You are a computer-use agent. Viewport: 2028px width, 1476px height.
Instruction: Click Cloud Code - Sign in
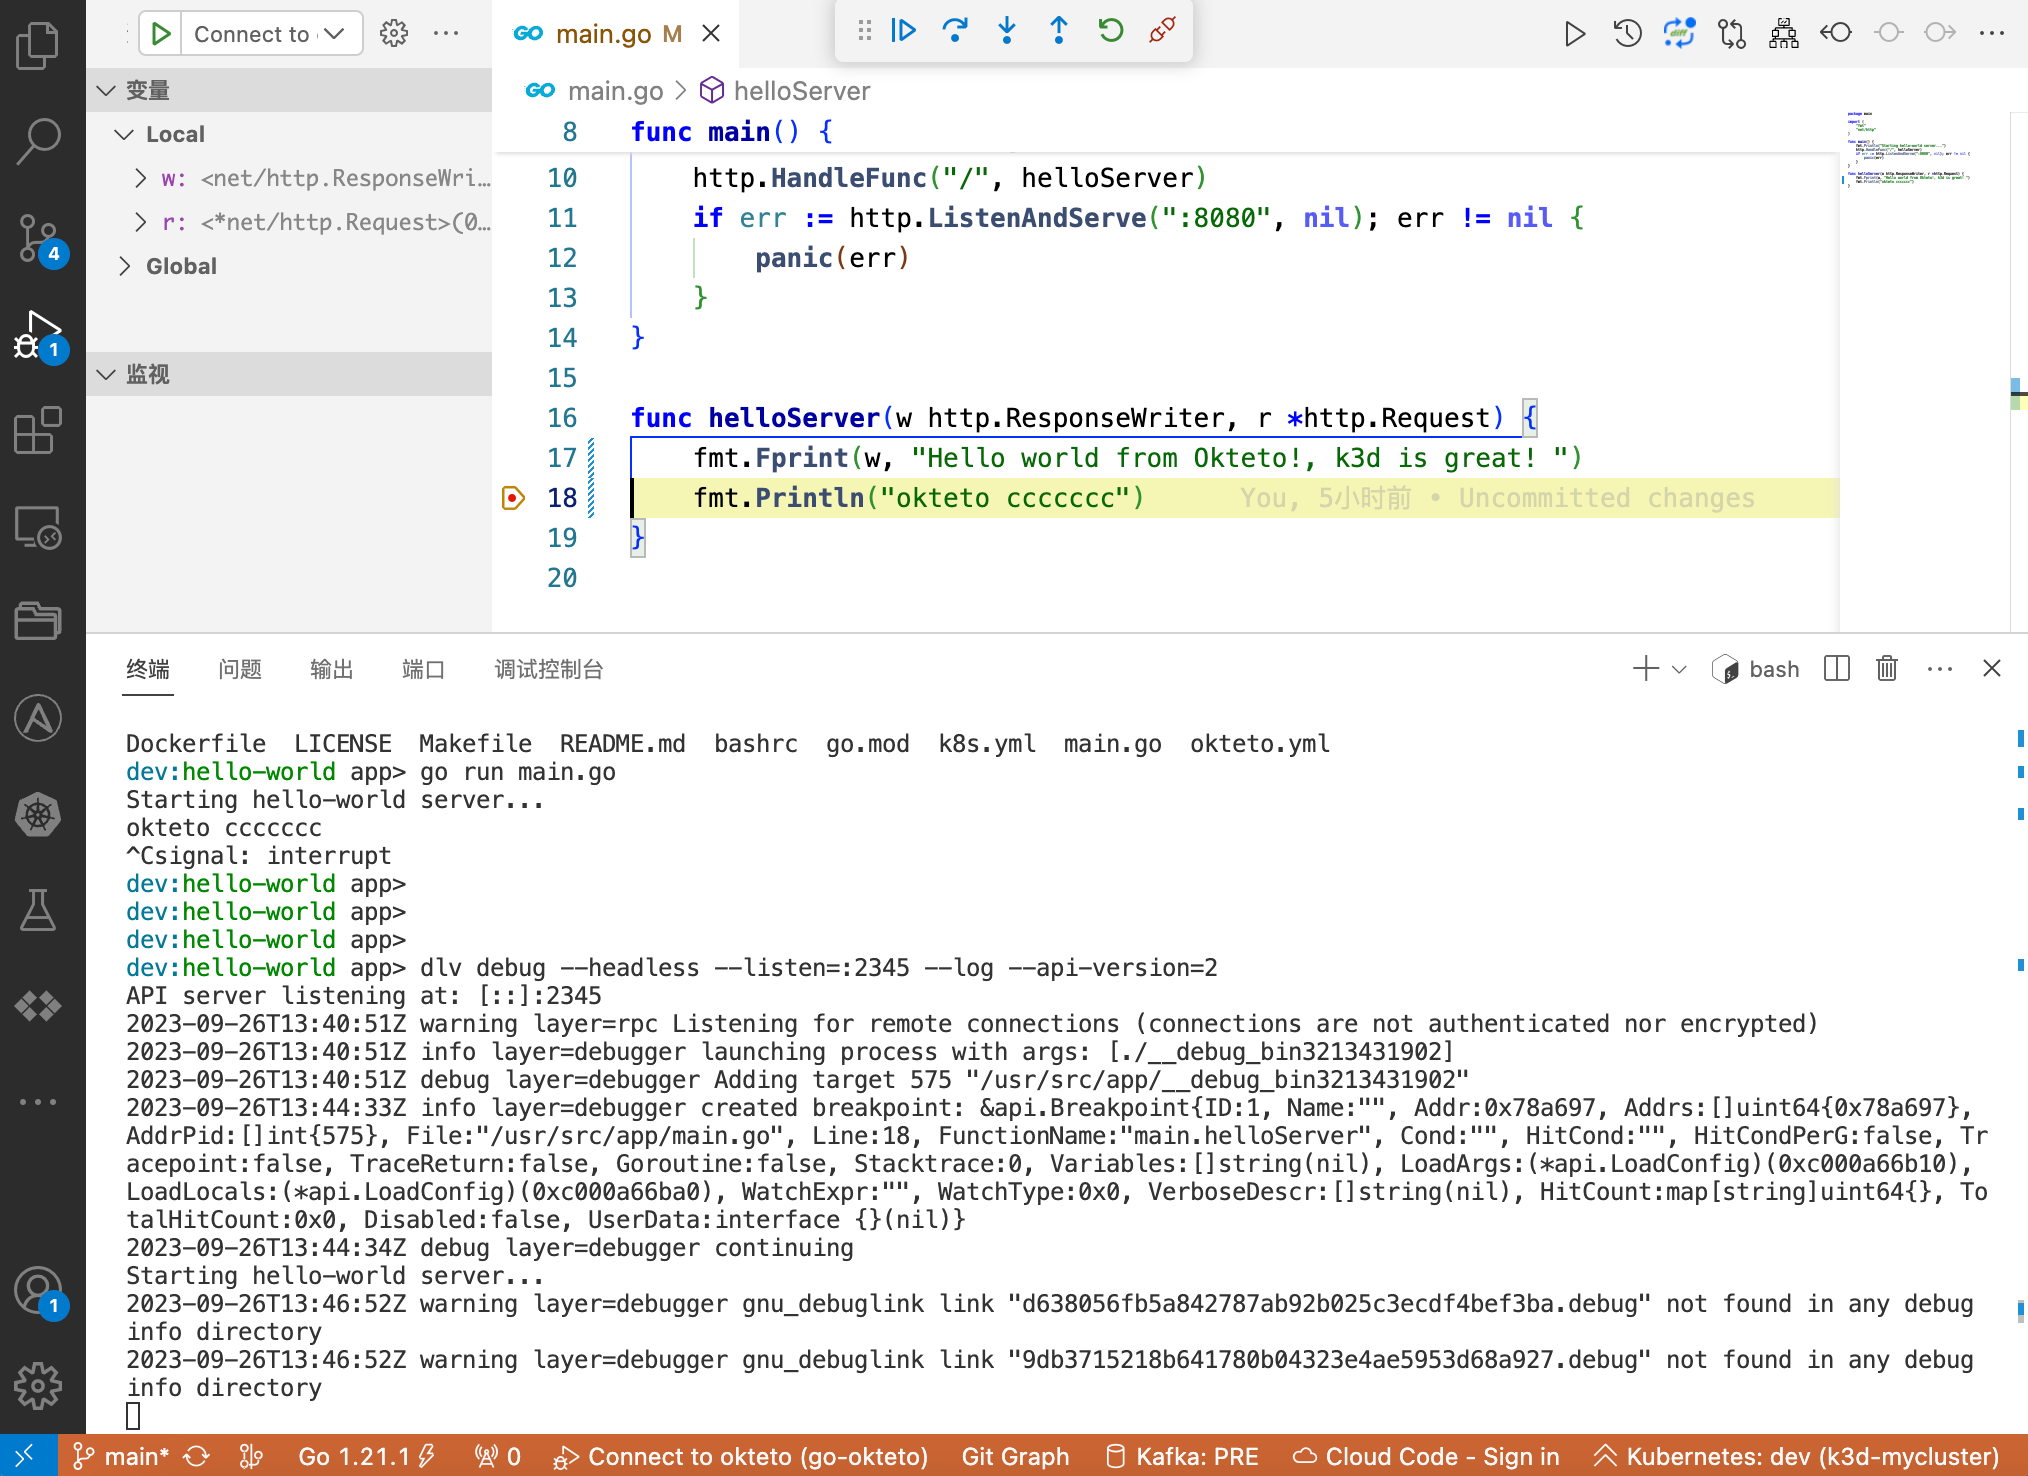pyautogui.click(x=1426, y=1457)
